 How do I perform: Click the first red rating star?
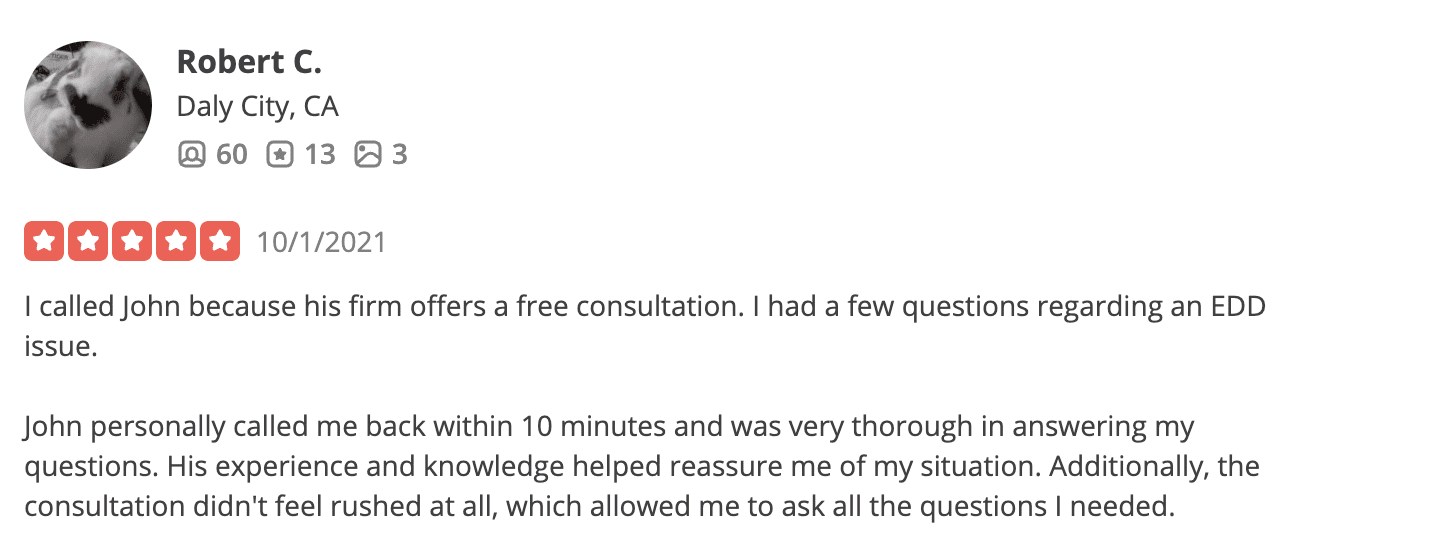pos(44,242)
